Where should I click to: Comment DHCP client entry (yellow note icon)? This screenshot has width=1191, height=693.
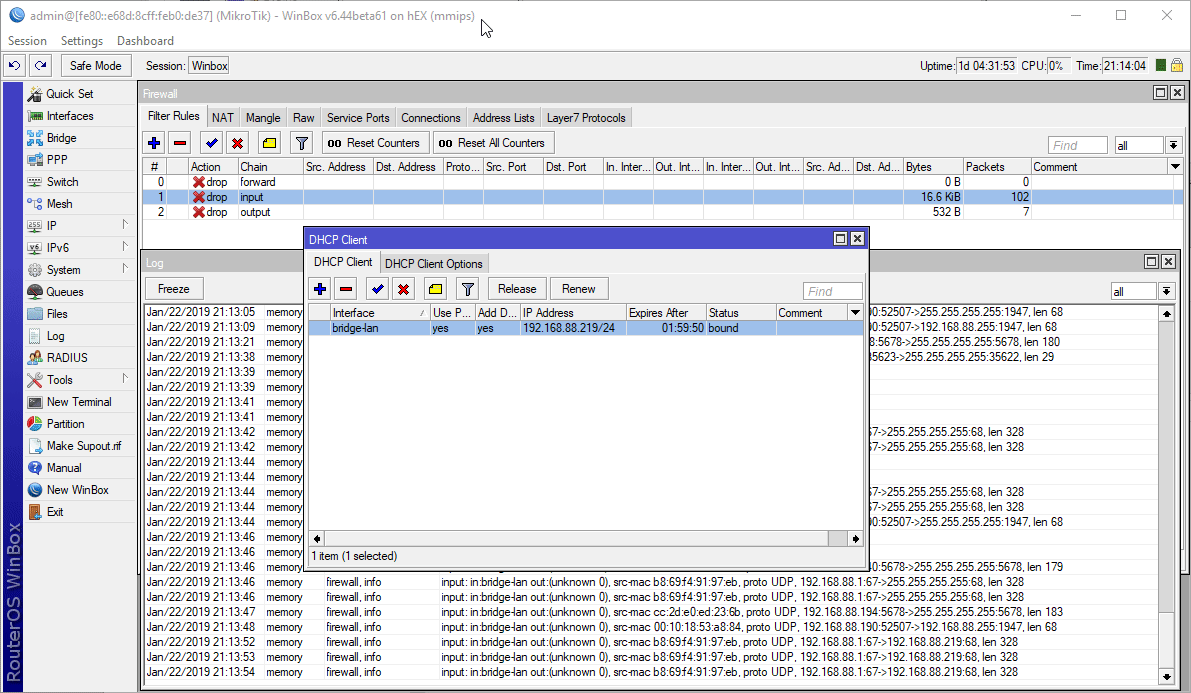(435, 290)
